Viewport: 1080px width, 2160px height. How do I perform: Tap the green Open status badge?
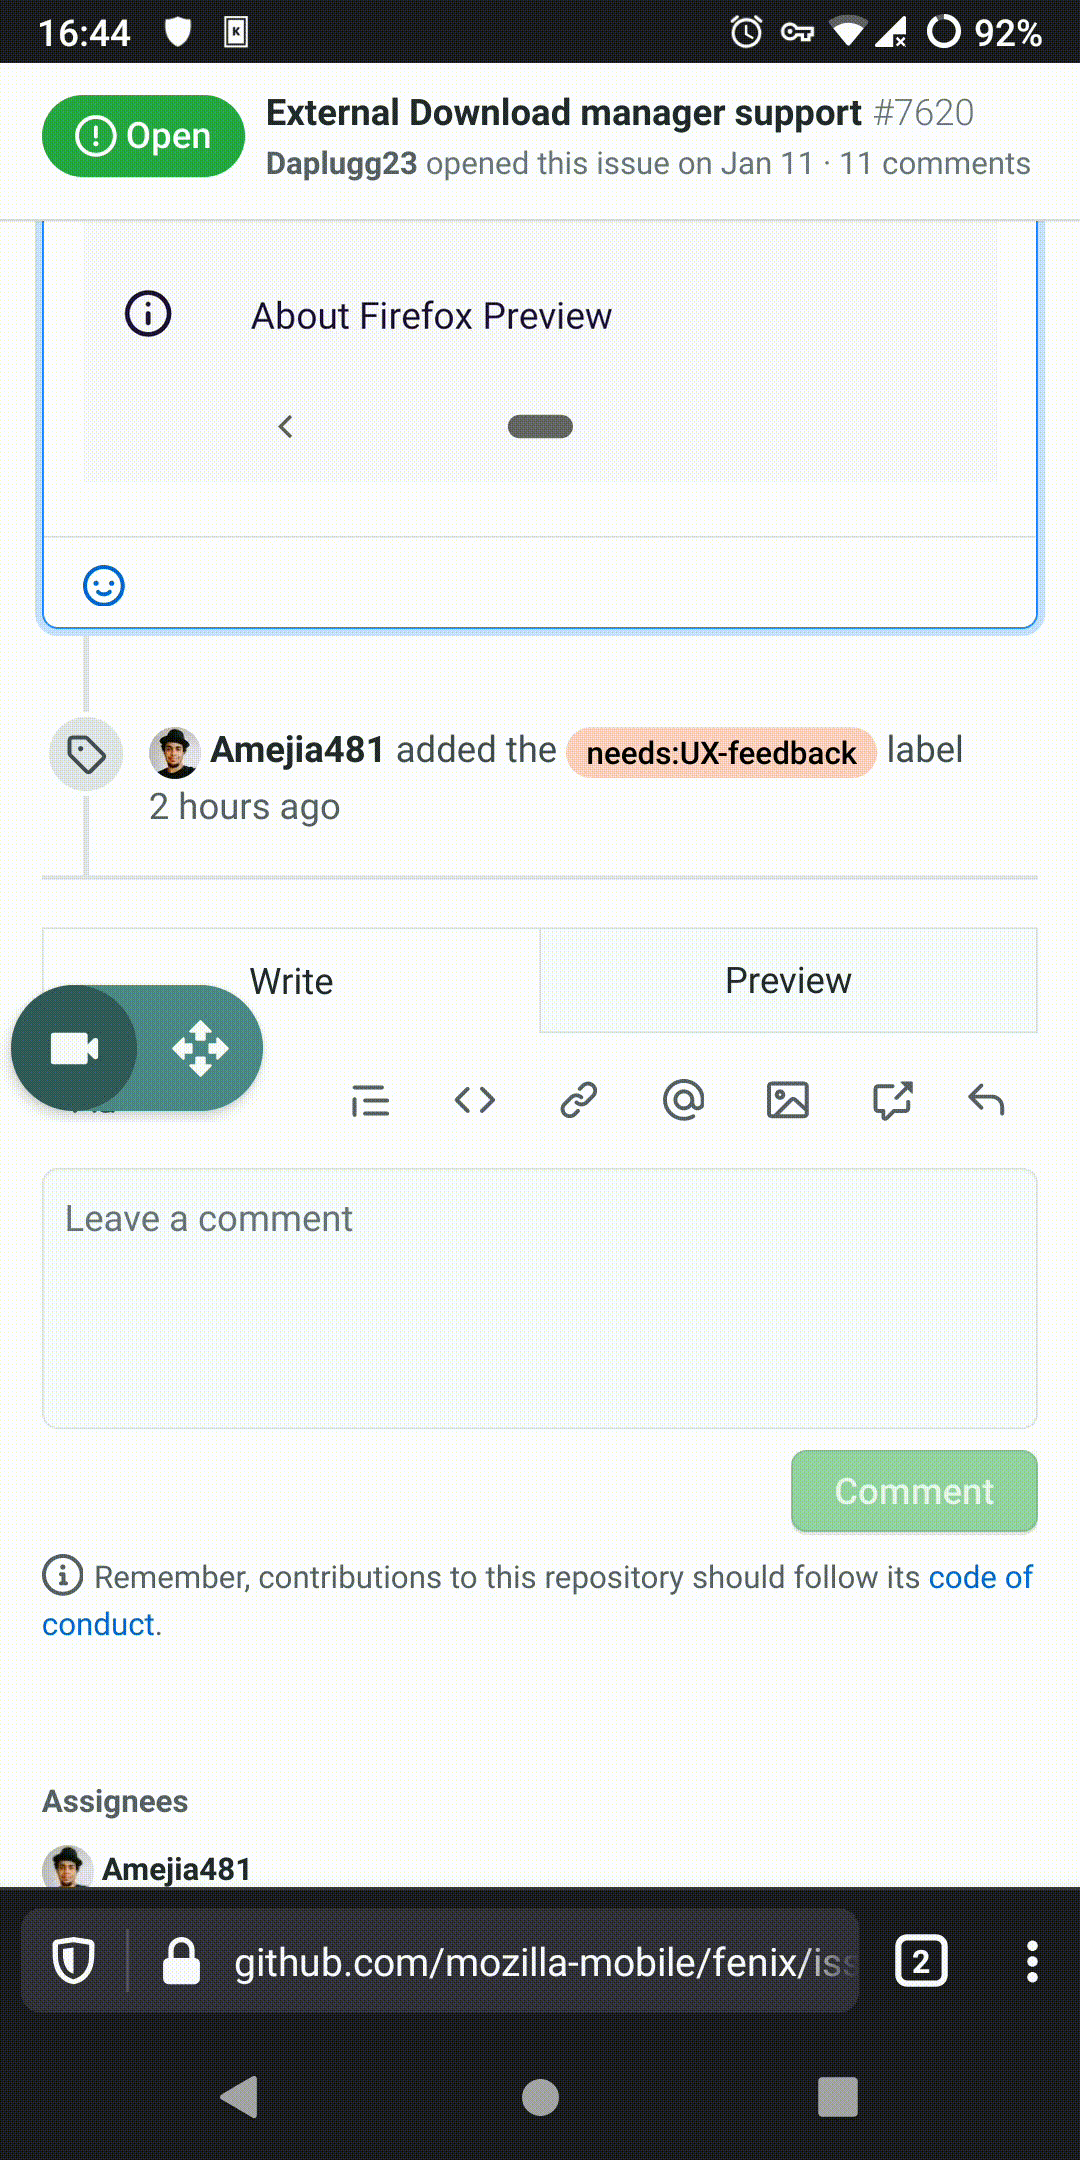pyautogui.click(x=143, y=136)
